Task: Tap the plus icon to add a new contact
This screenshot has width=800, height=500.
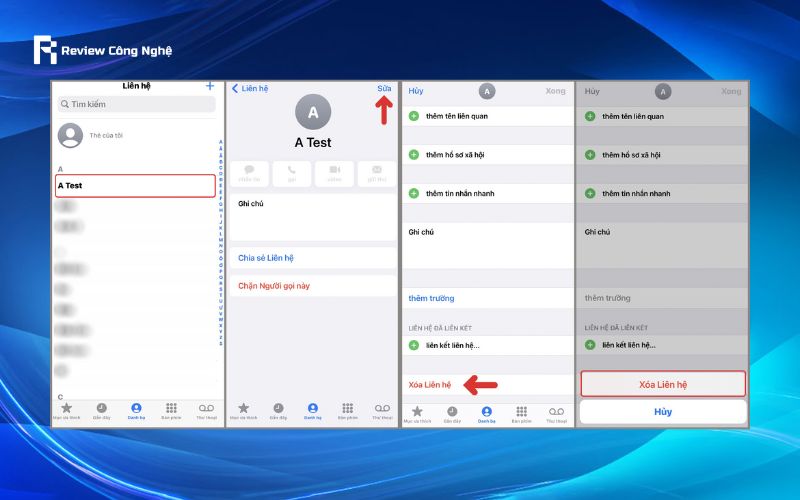Action: 210,86
